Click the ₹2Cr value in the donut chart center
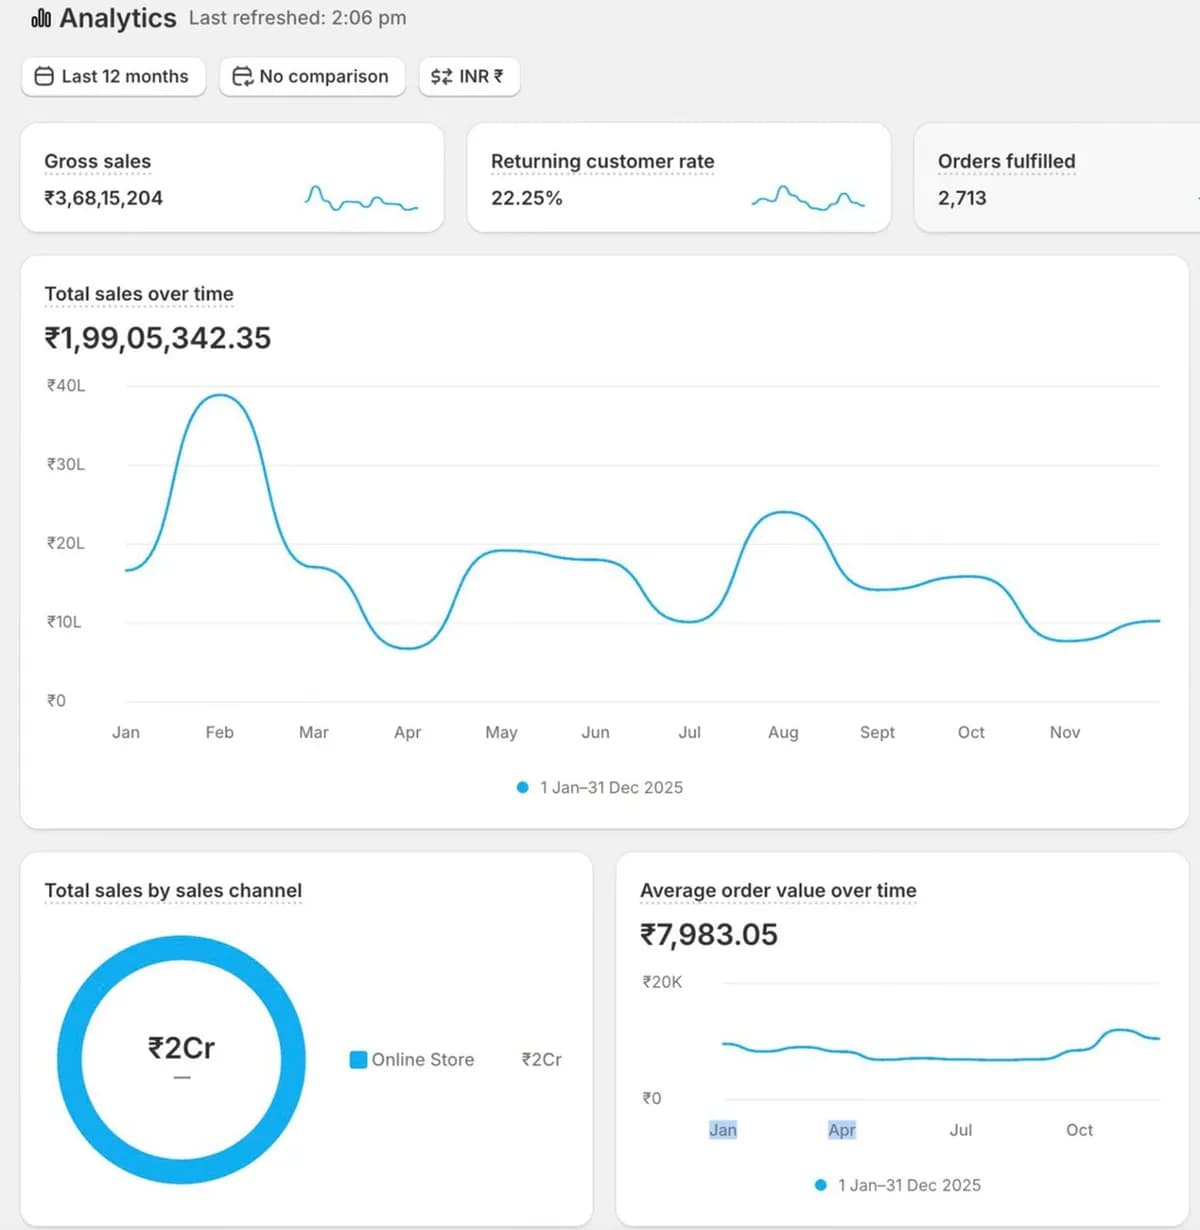The width and height of the screenshot is (1200, 1230). coord(181,1048)
